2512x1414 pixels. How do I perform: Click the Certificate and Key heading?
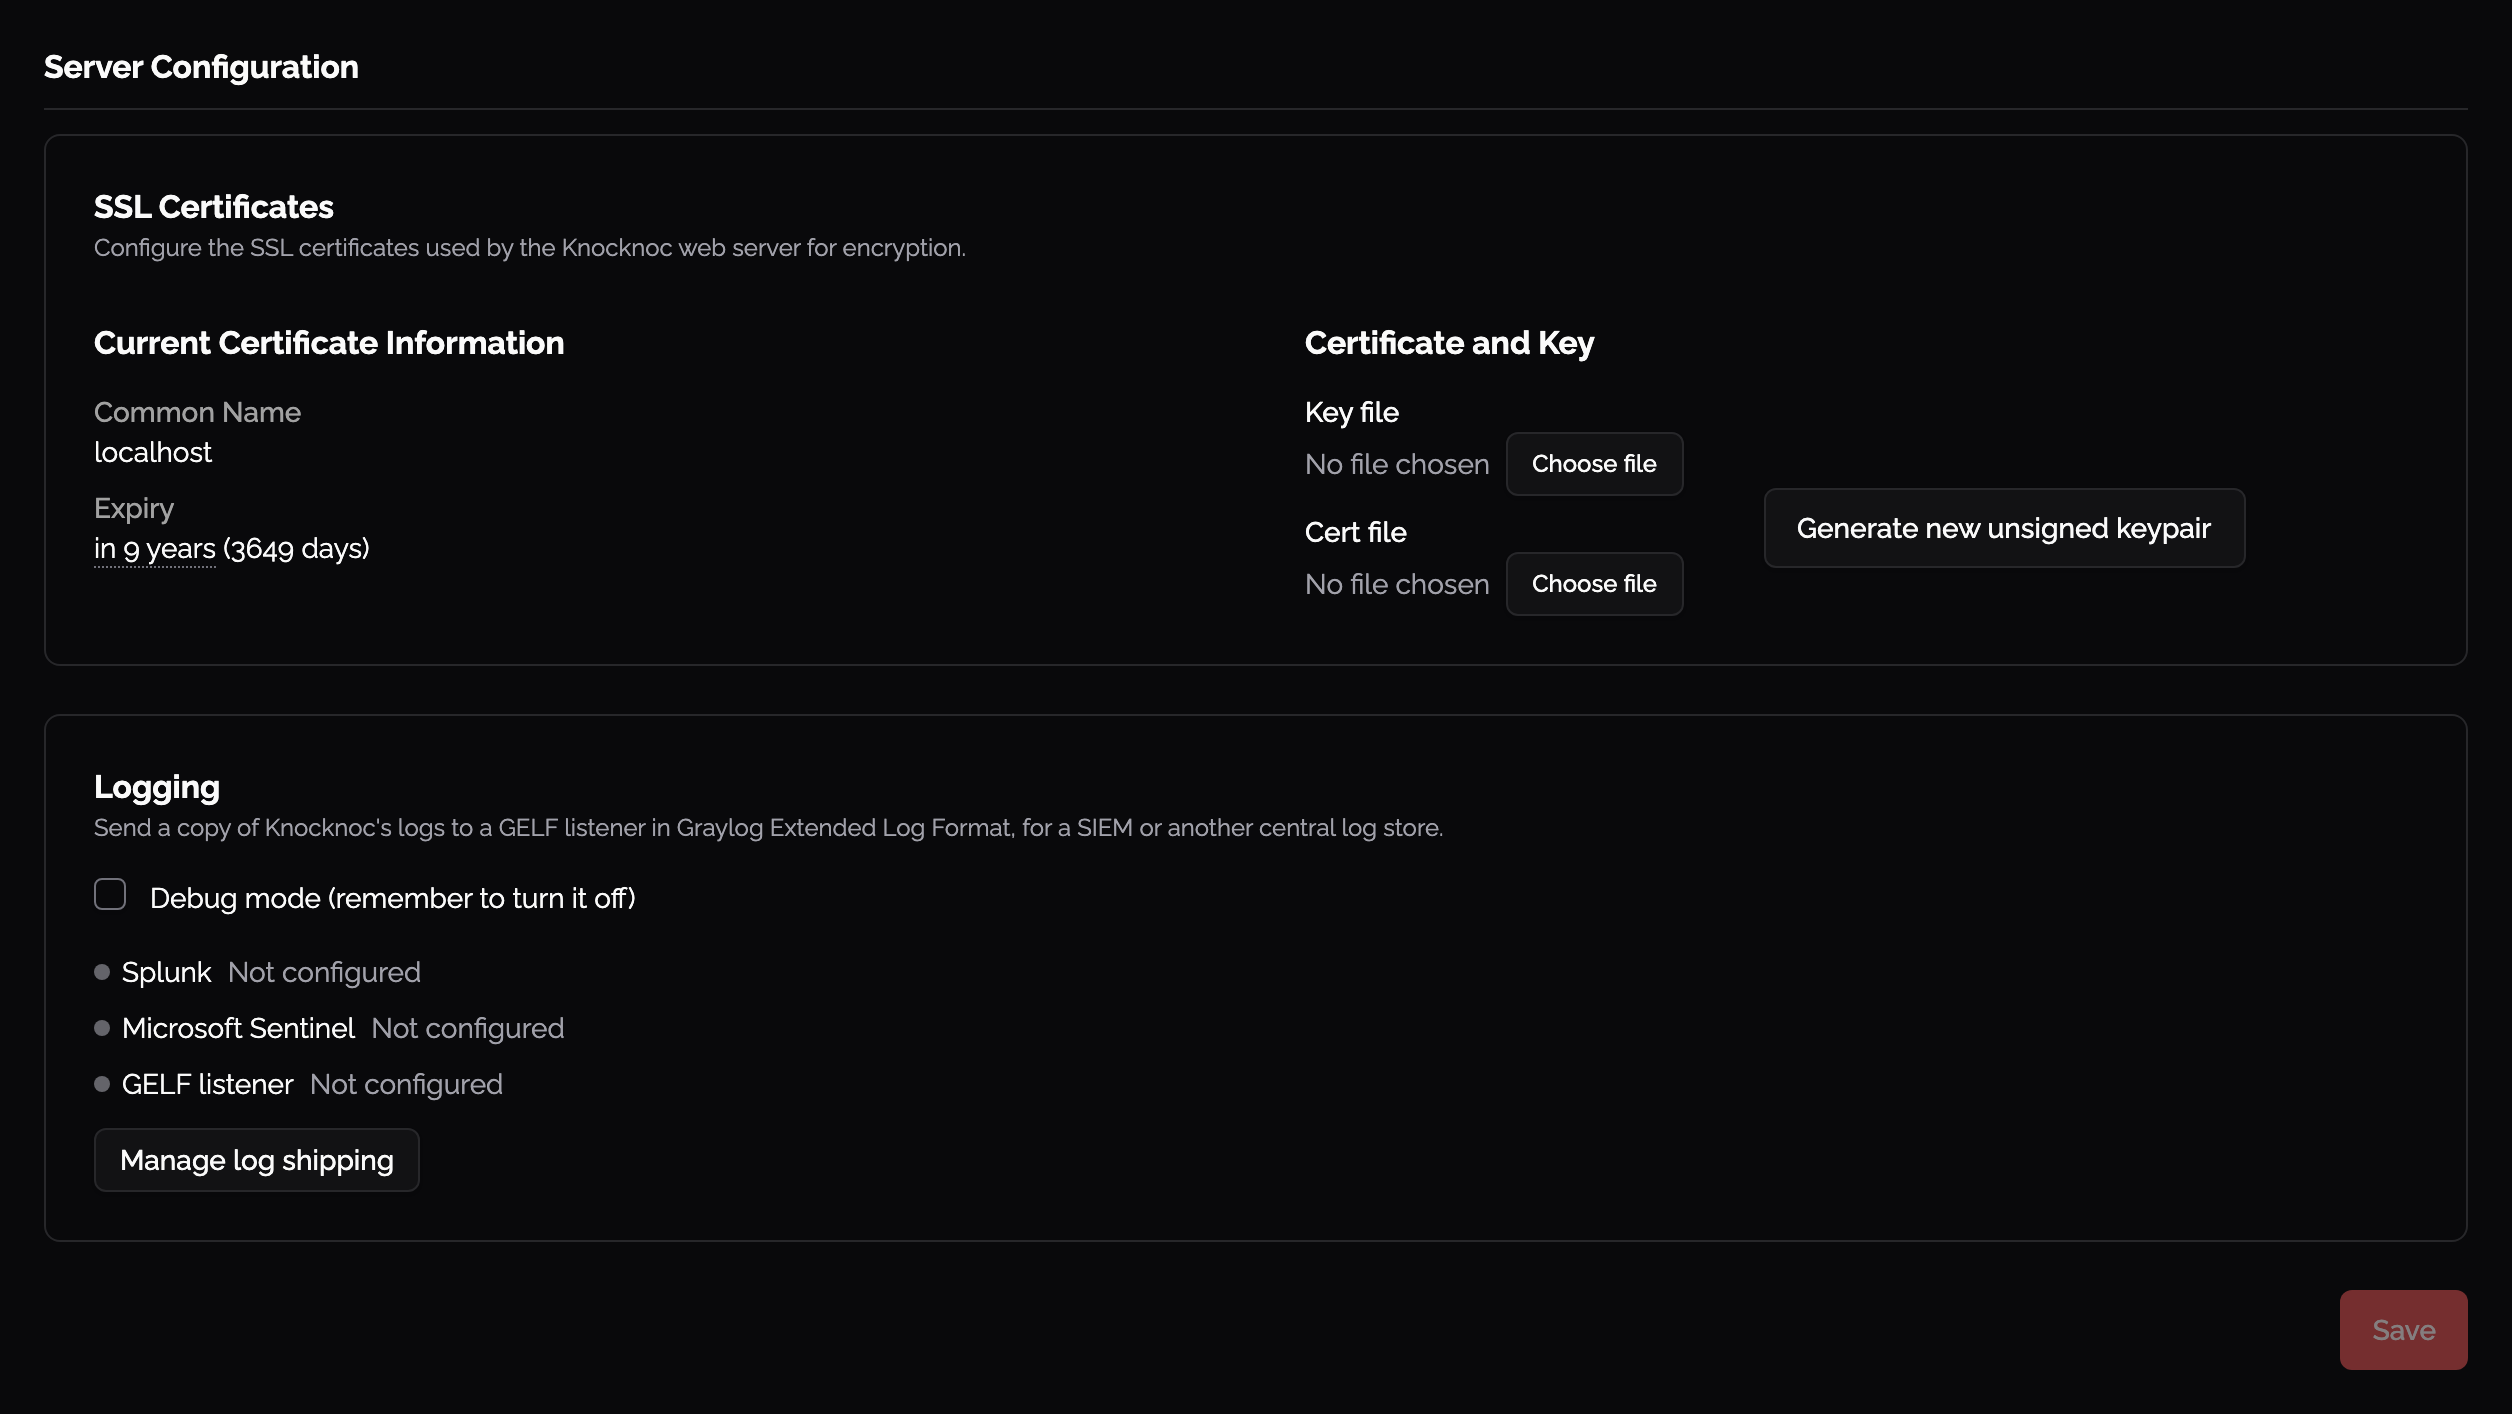tap(1449, 343)
